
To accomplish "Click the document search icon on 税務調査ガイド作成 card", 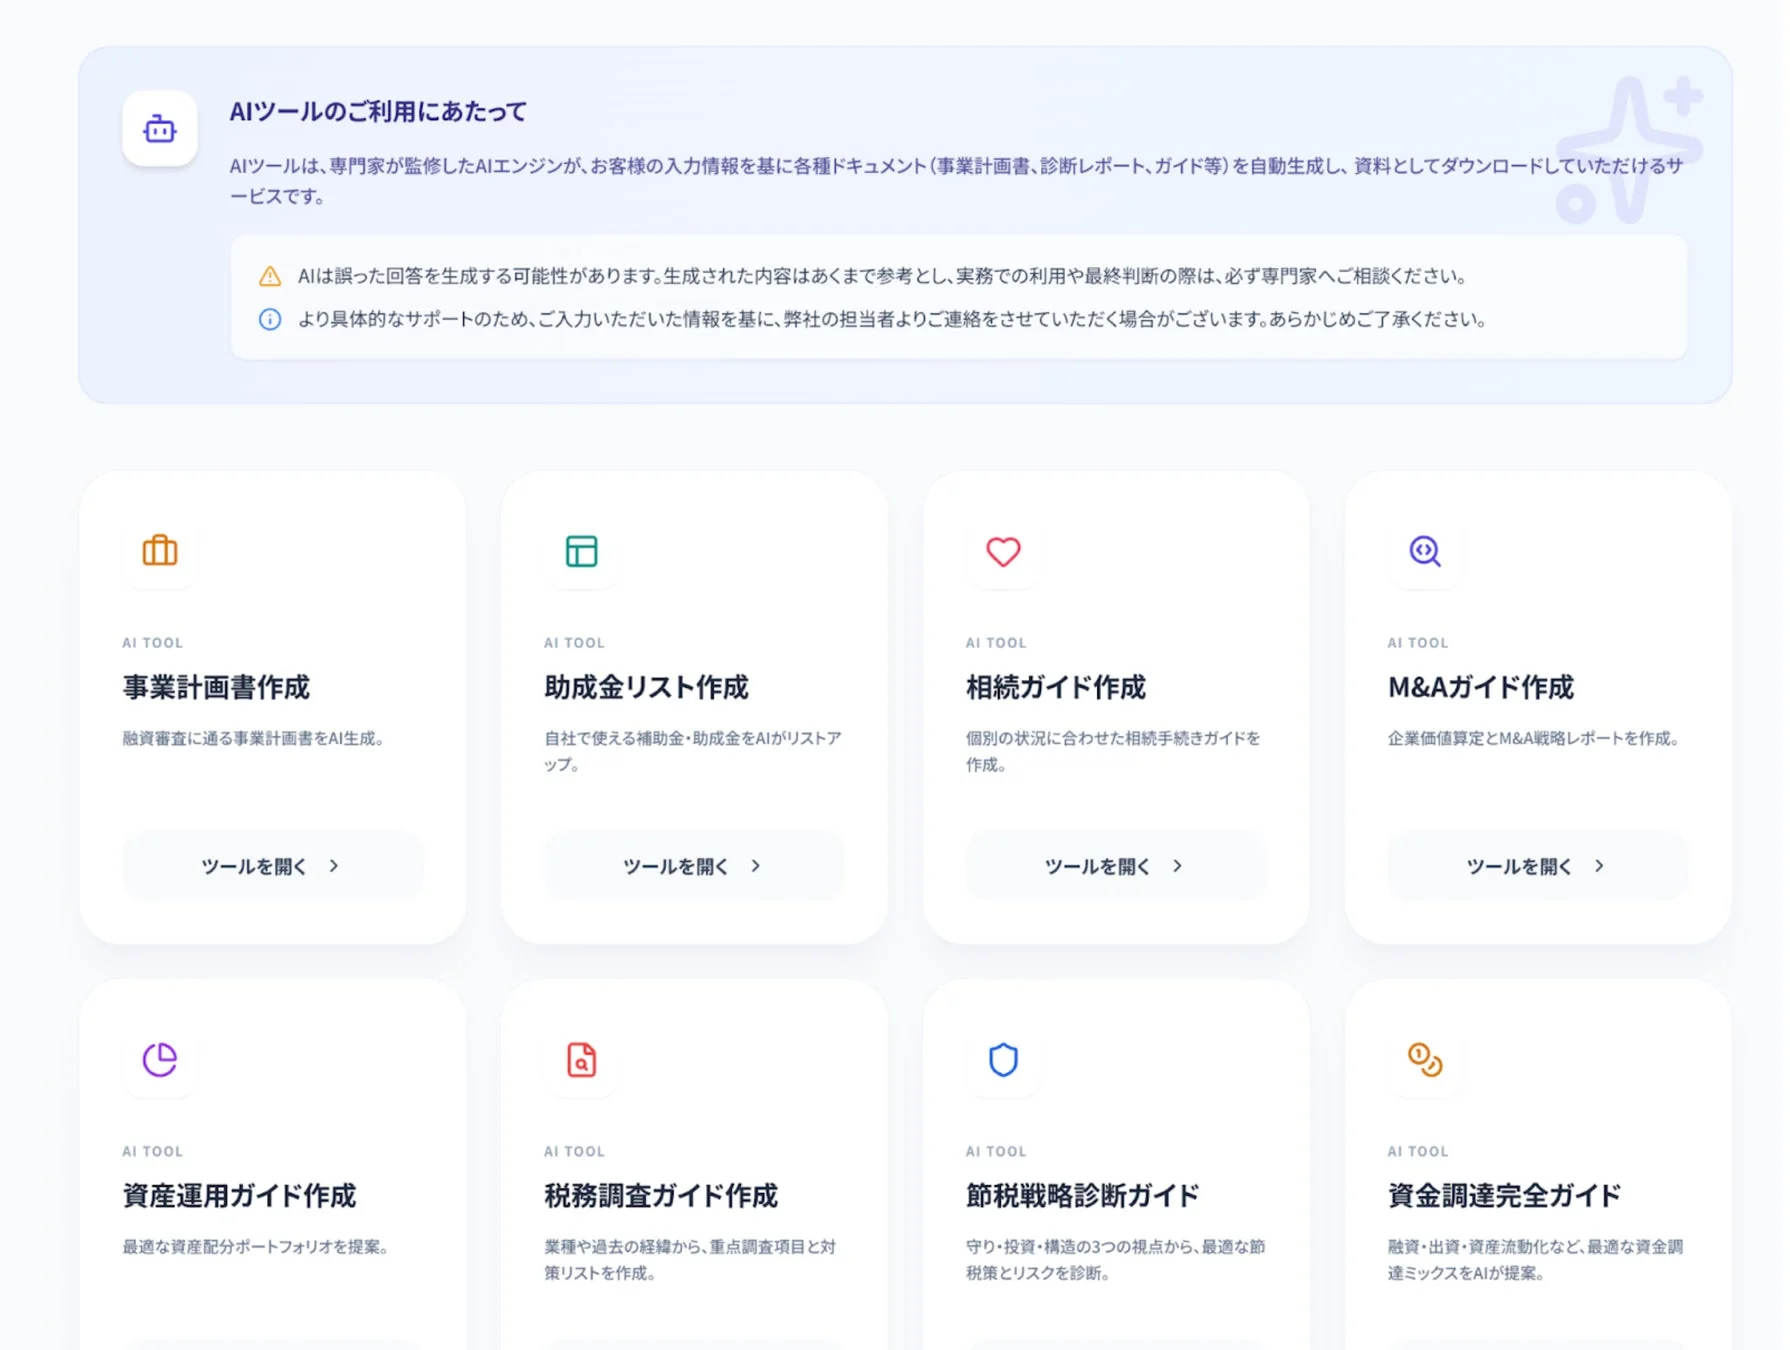I will (x=581, y=1060).
